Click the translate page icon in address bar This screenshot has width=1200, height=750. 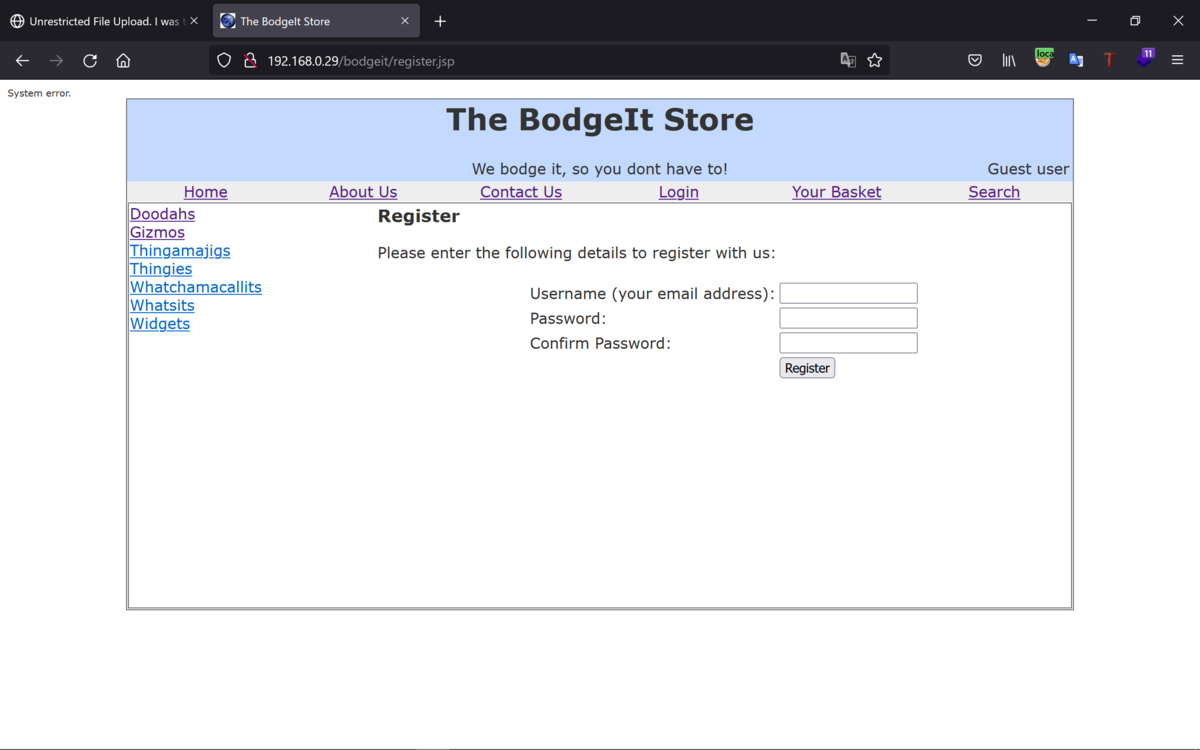coord(848,60)
